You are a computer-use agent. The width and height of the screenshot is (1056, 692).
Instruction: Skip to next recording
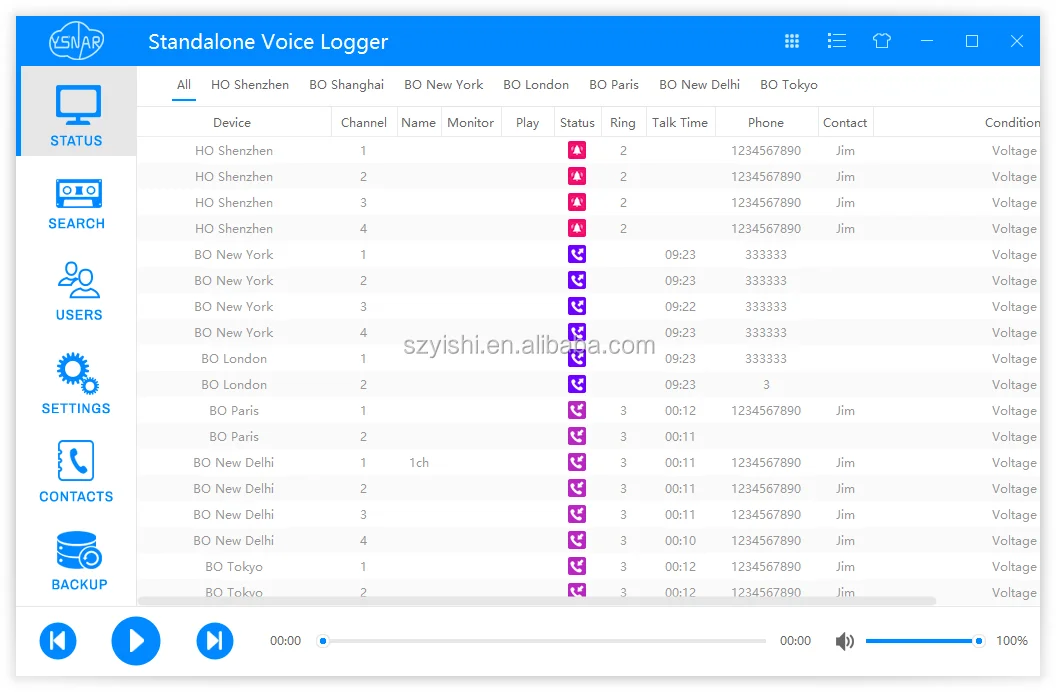214,641
